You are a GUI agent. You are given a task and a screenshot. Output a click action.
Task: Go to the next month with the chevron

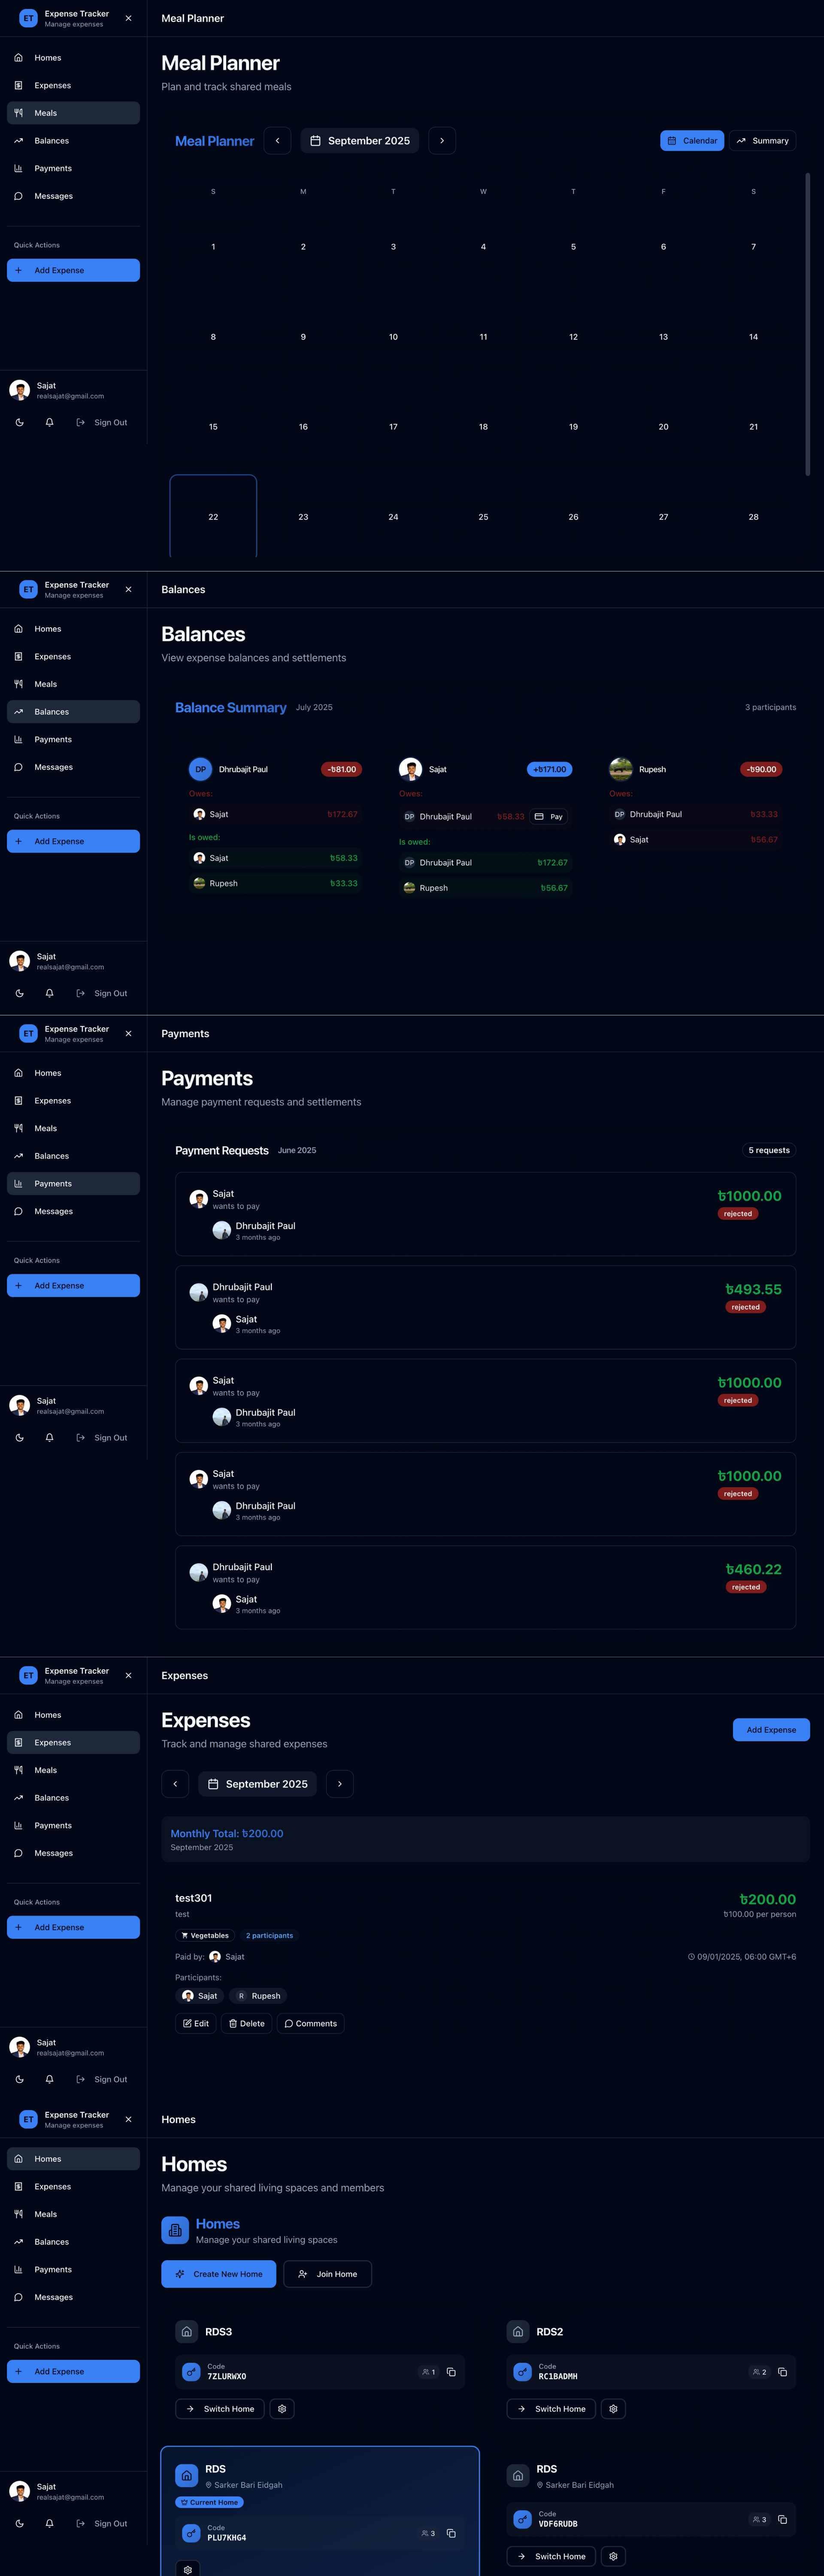(x=441, y=140)
